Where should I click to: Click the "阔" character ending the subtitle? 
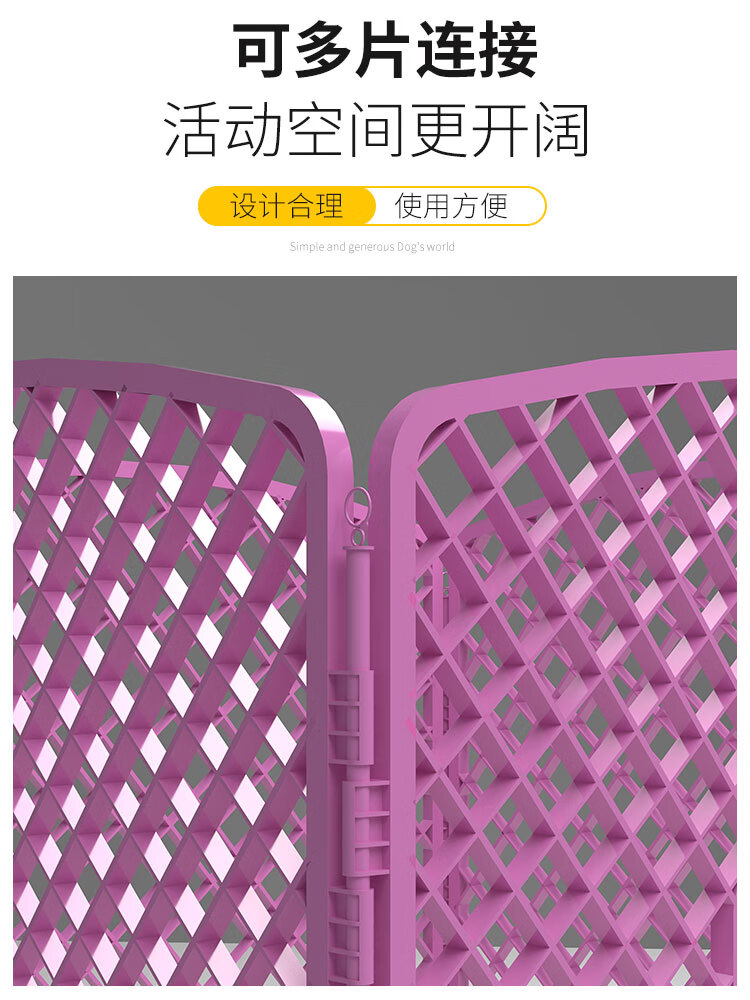562,130
